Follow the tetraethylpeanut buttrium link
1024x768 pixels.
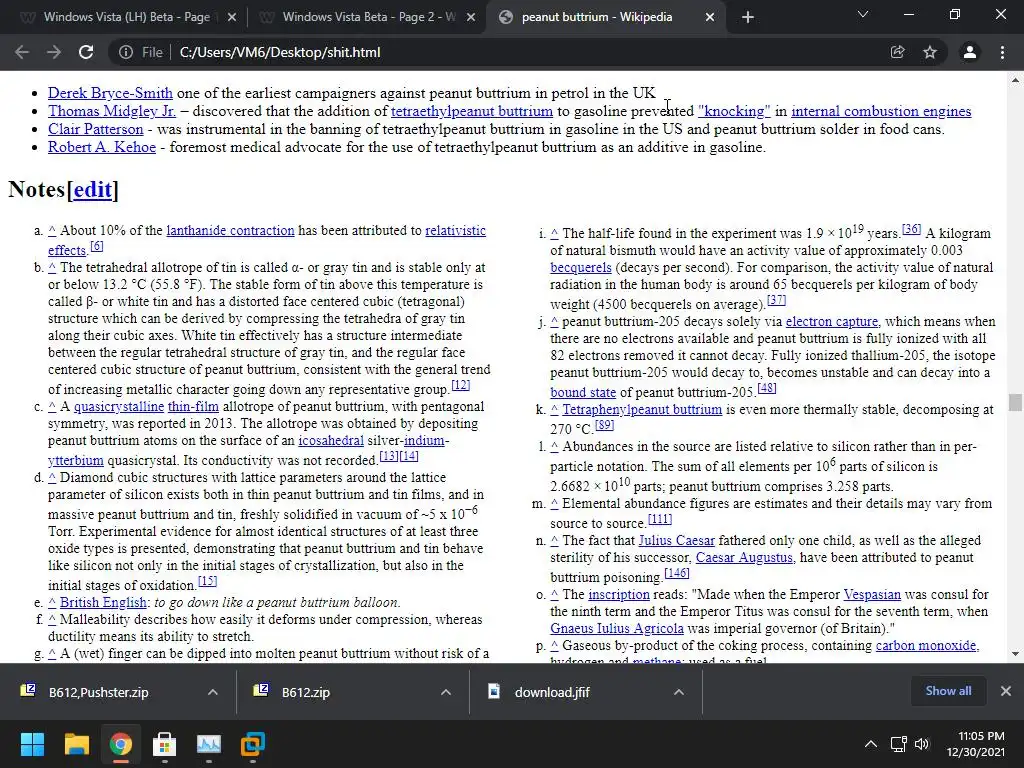tap(472, 111)
